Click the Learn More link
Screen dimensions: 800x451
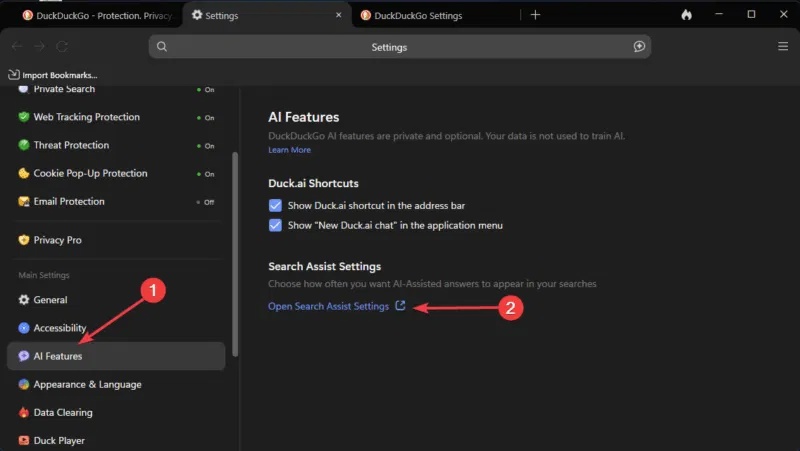(289, 150)
